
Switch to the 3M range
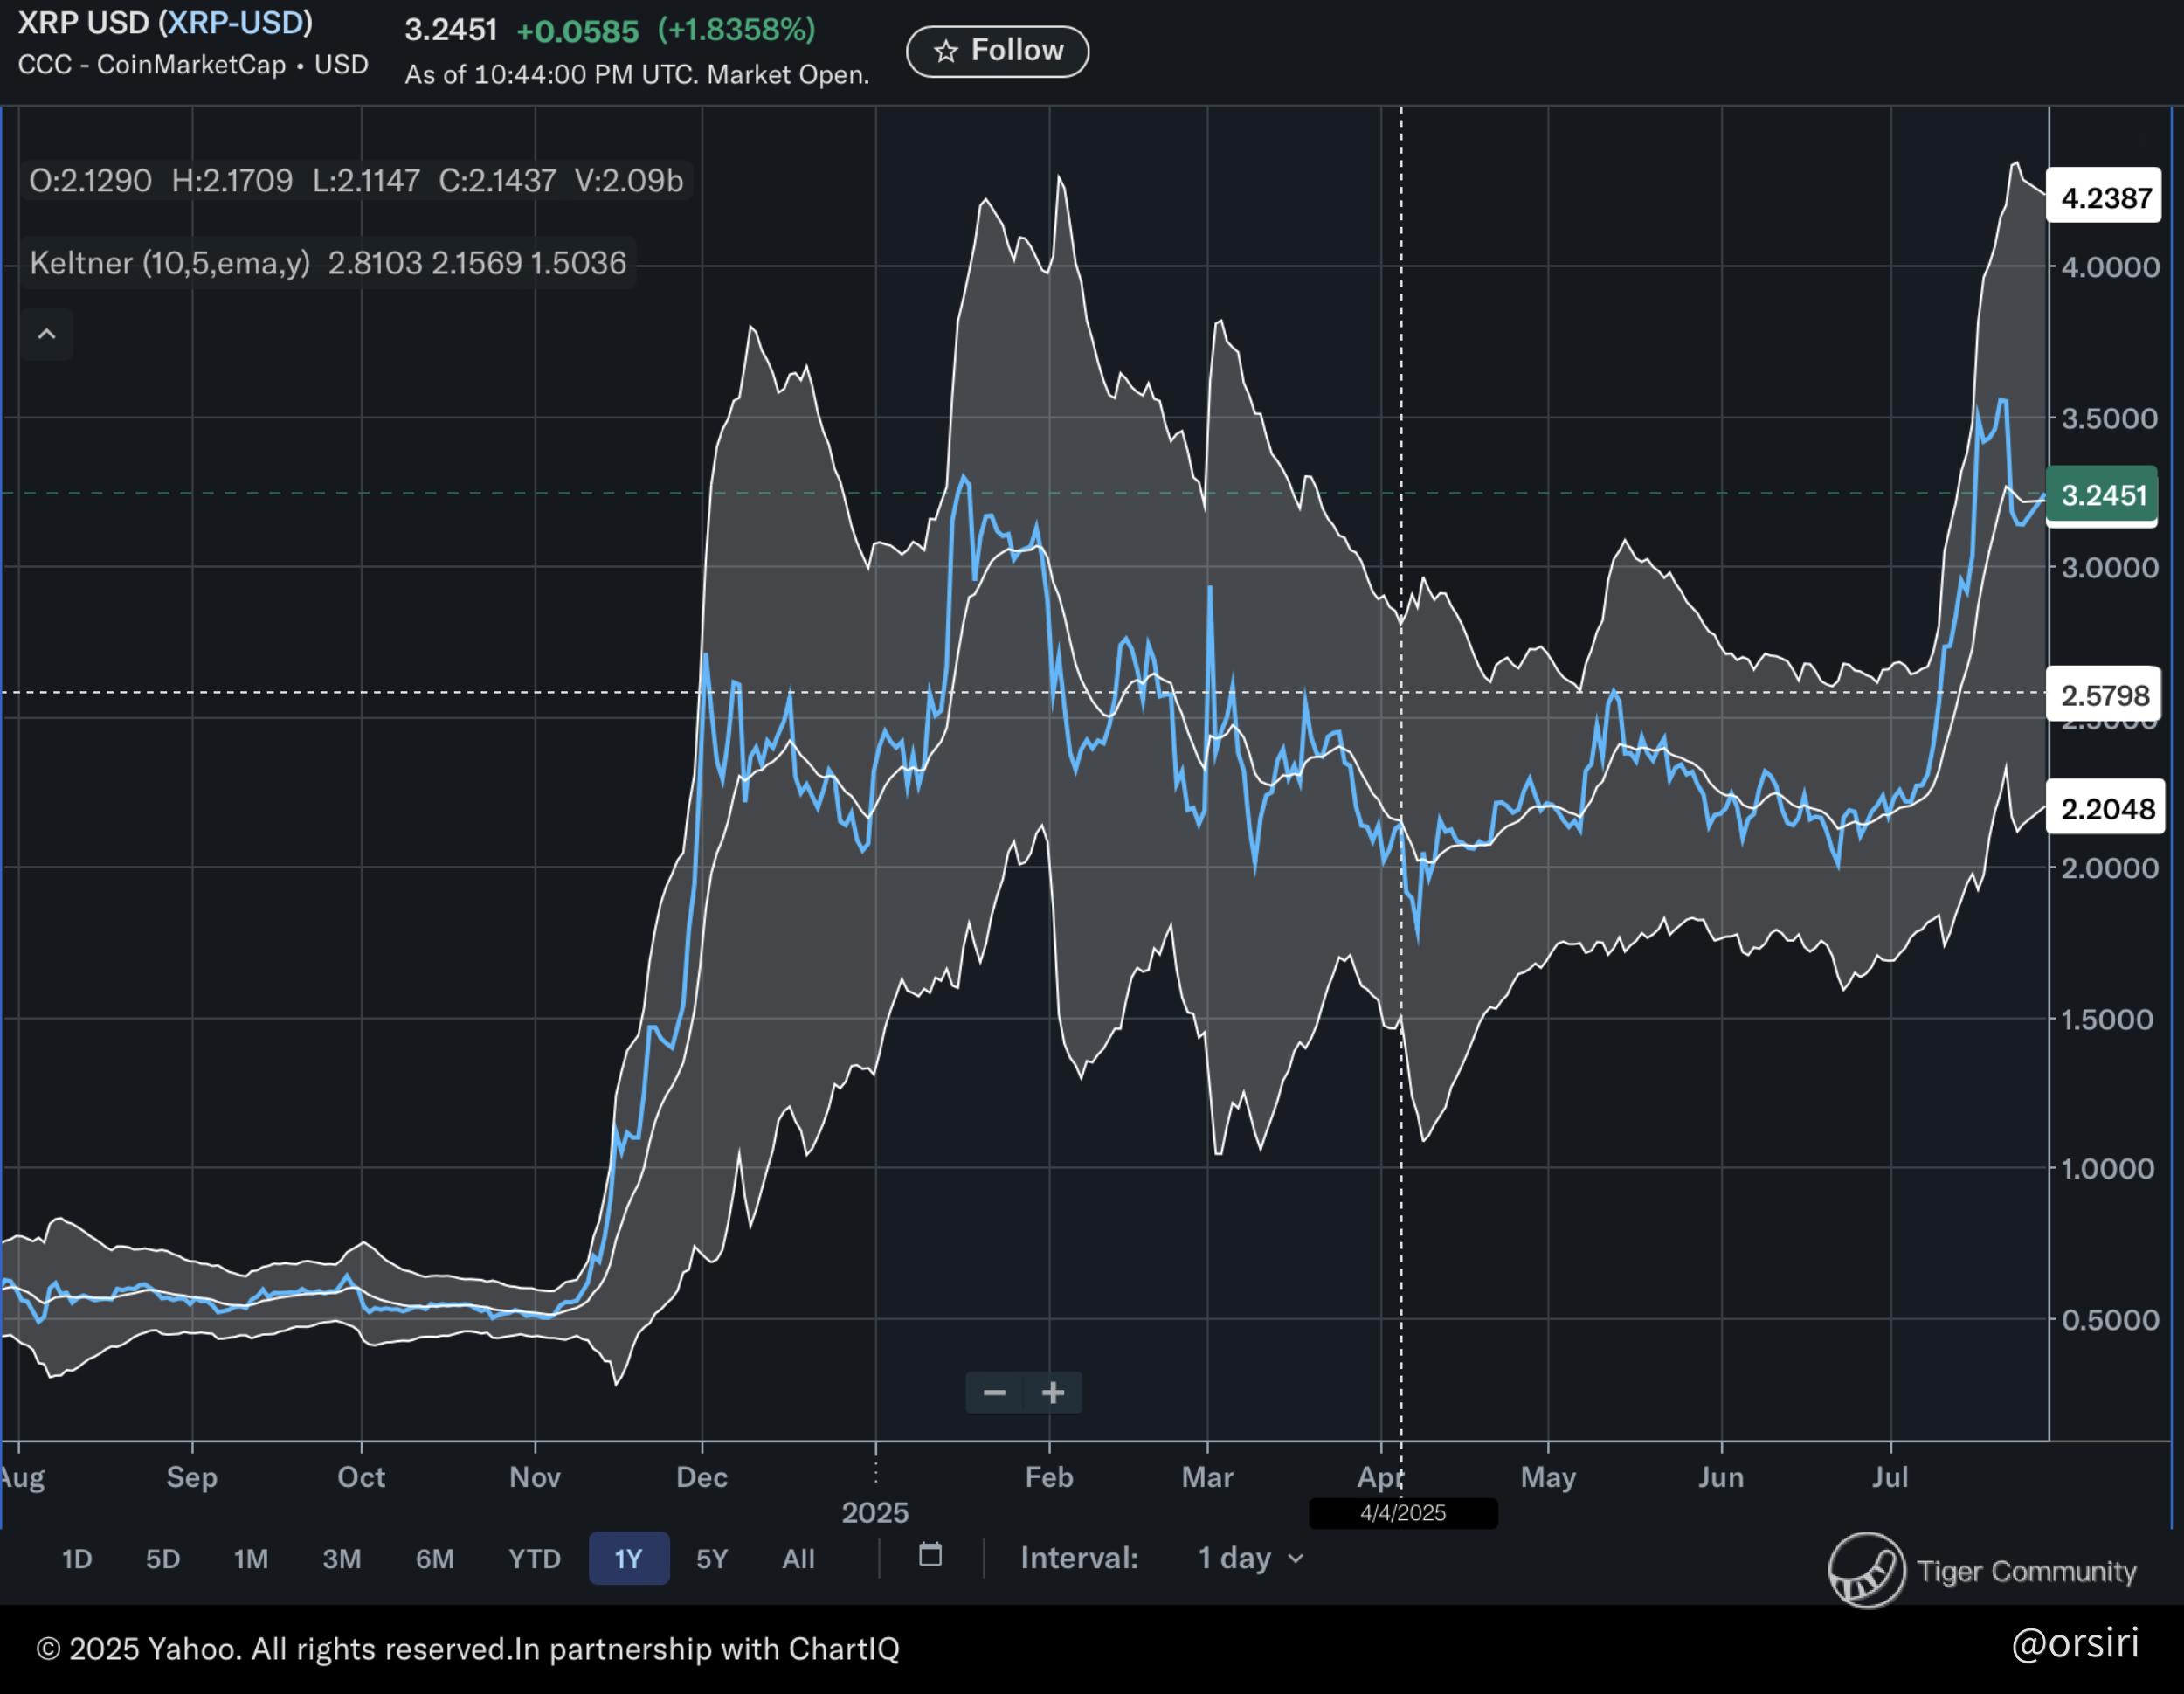coord(342,1559)
